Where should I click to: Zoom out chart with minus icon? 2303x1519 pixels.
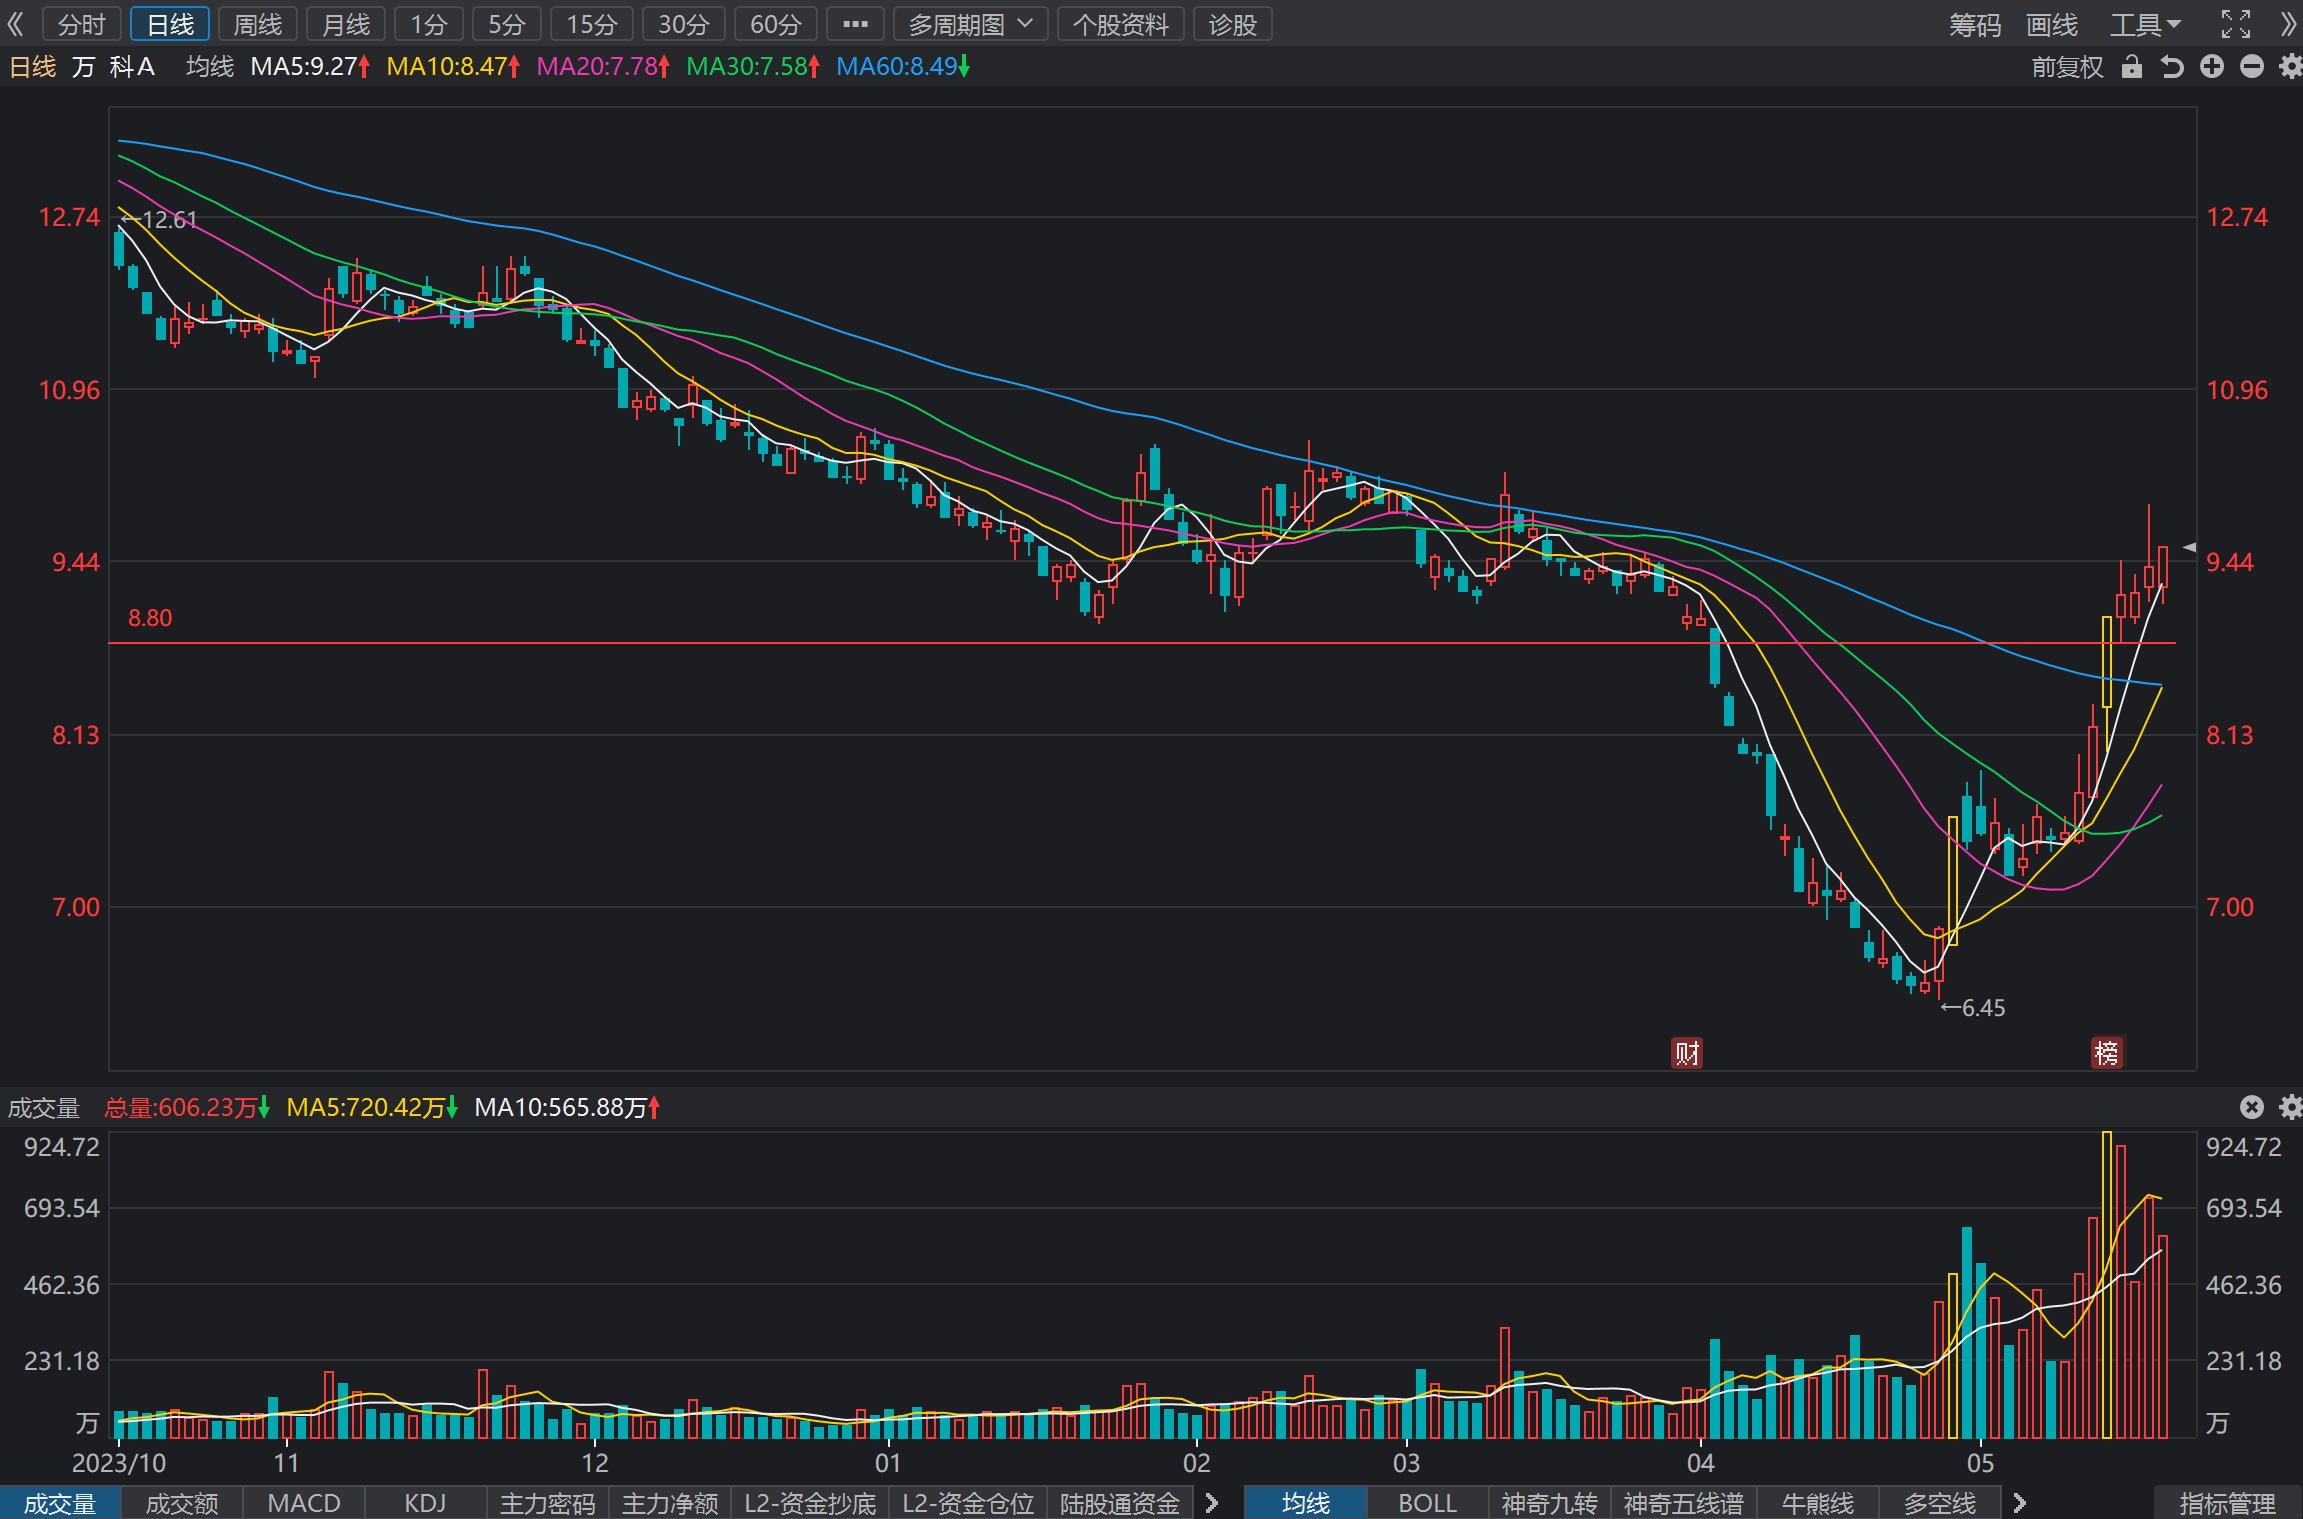tap(2252, 67)
